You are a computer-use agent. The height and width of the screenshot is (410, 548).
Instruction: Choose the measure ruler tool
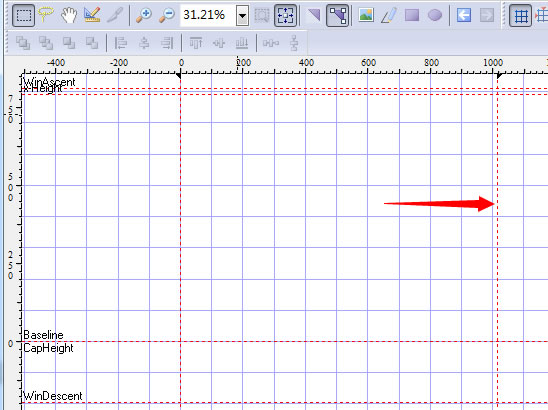[x=92, y=15]
